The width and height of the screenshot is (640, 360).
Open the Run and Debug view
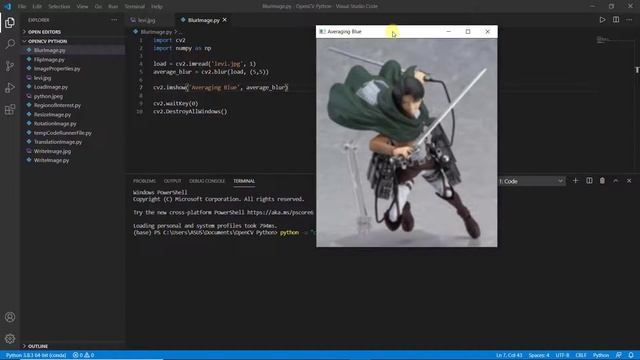10,88
